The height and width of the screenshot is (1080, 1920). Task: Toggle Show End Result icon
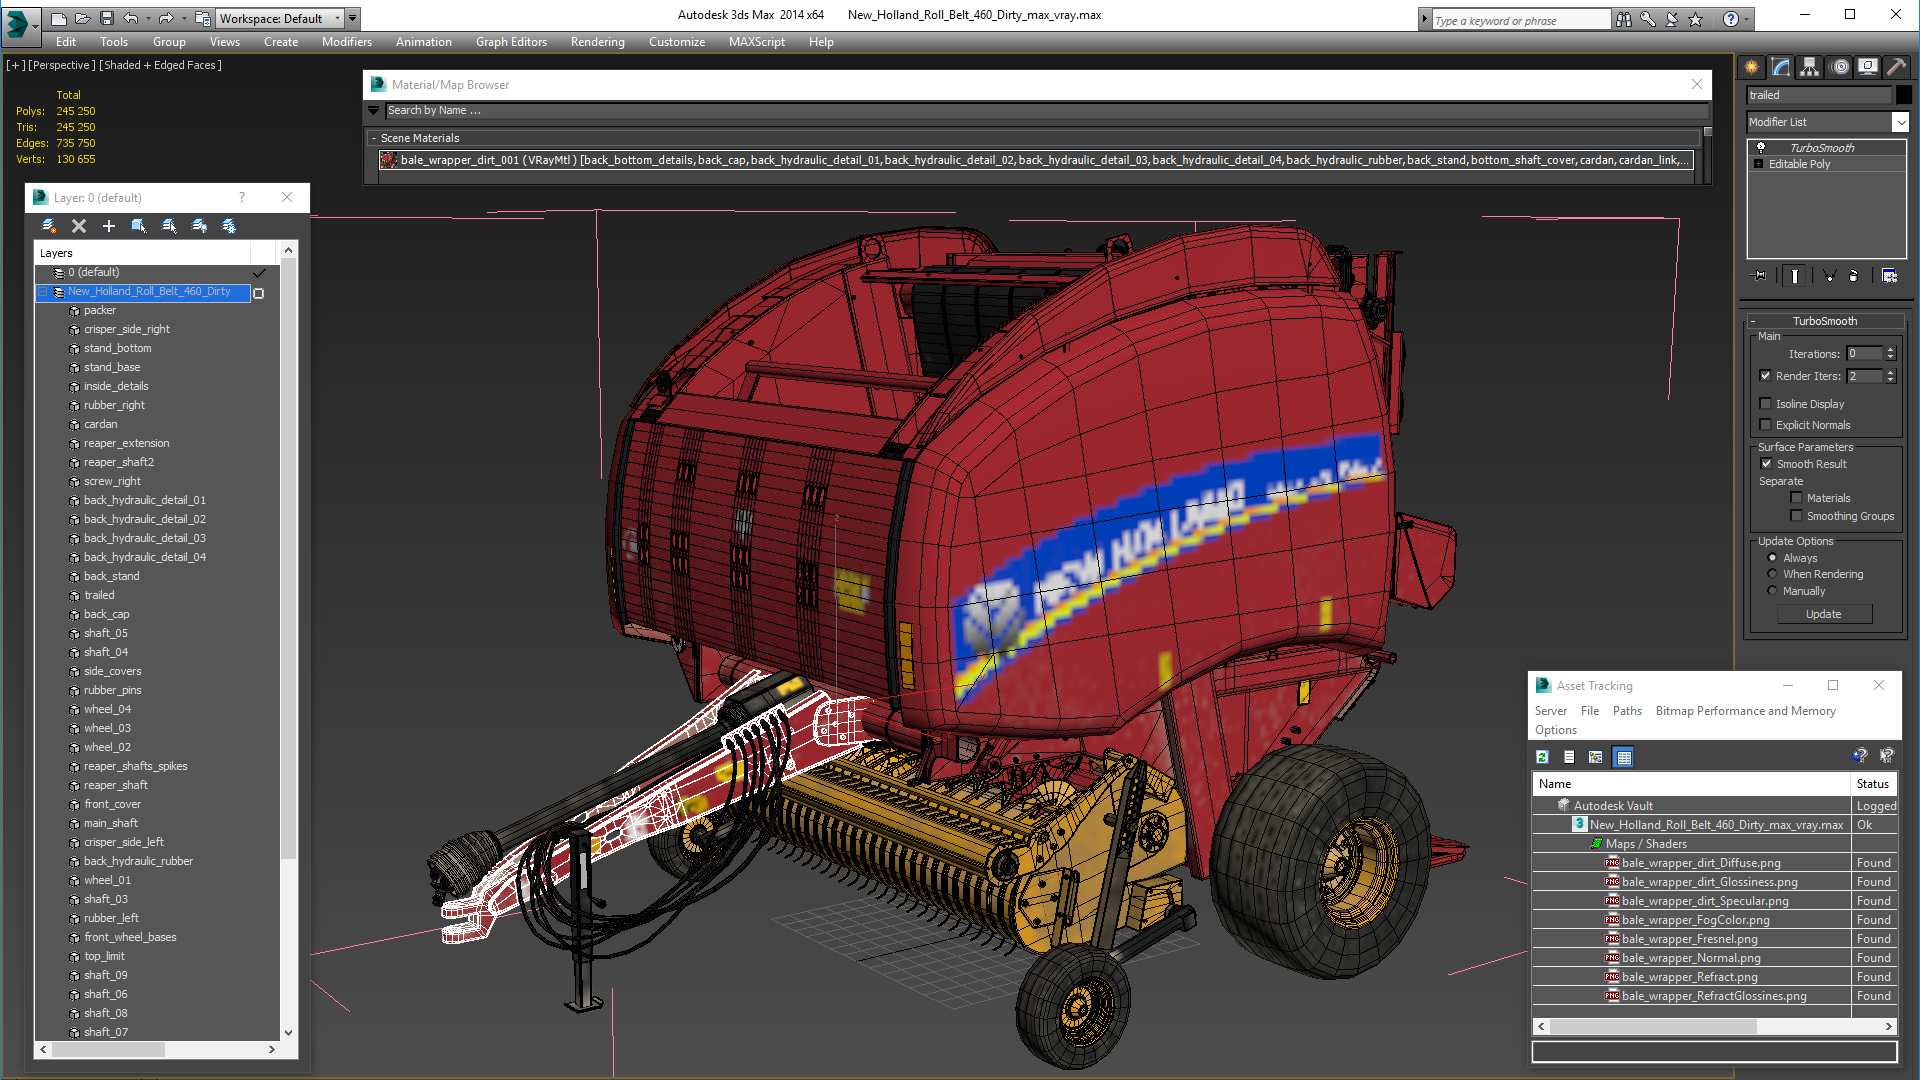[x=1795, y=276]
